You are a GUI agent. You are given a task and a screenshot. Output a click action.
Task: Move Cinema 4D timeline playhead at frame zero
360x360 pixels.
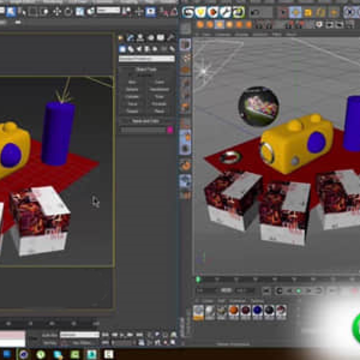[198, 279]
